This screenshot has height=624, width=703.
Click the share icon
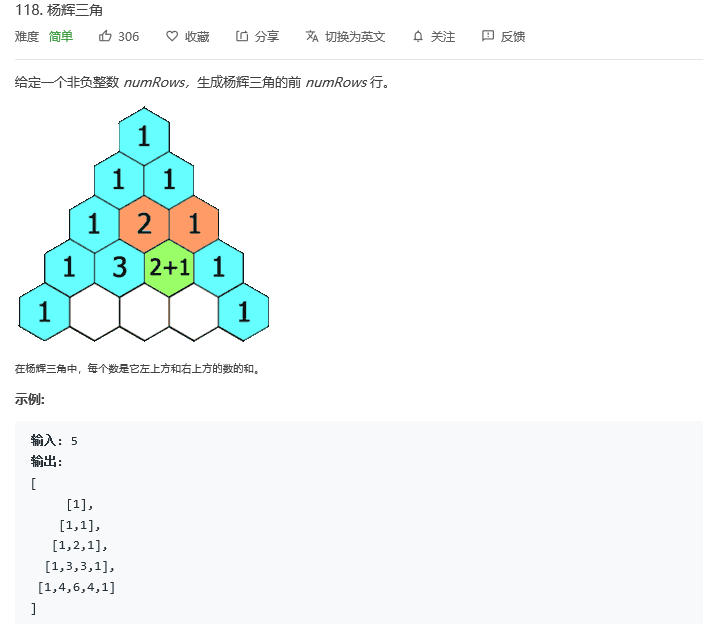[242, 36]
